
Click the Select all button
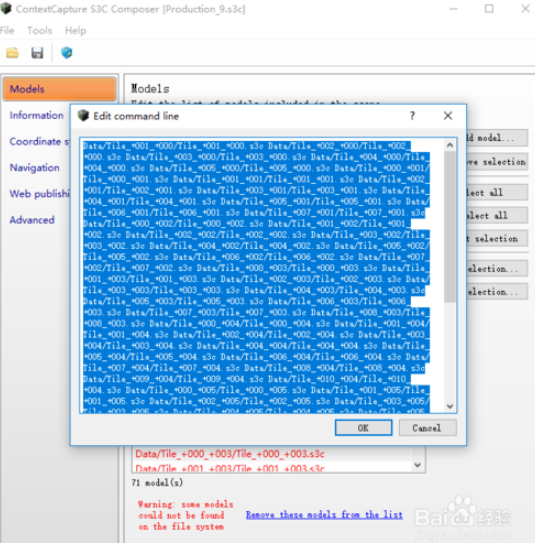click(x=497, y=192)
